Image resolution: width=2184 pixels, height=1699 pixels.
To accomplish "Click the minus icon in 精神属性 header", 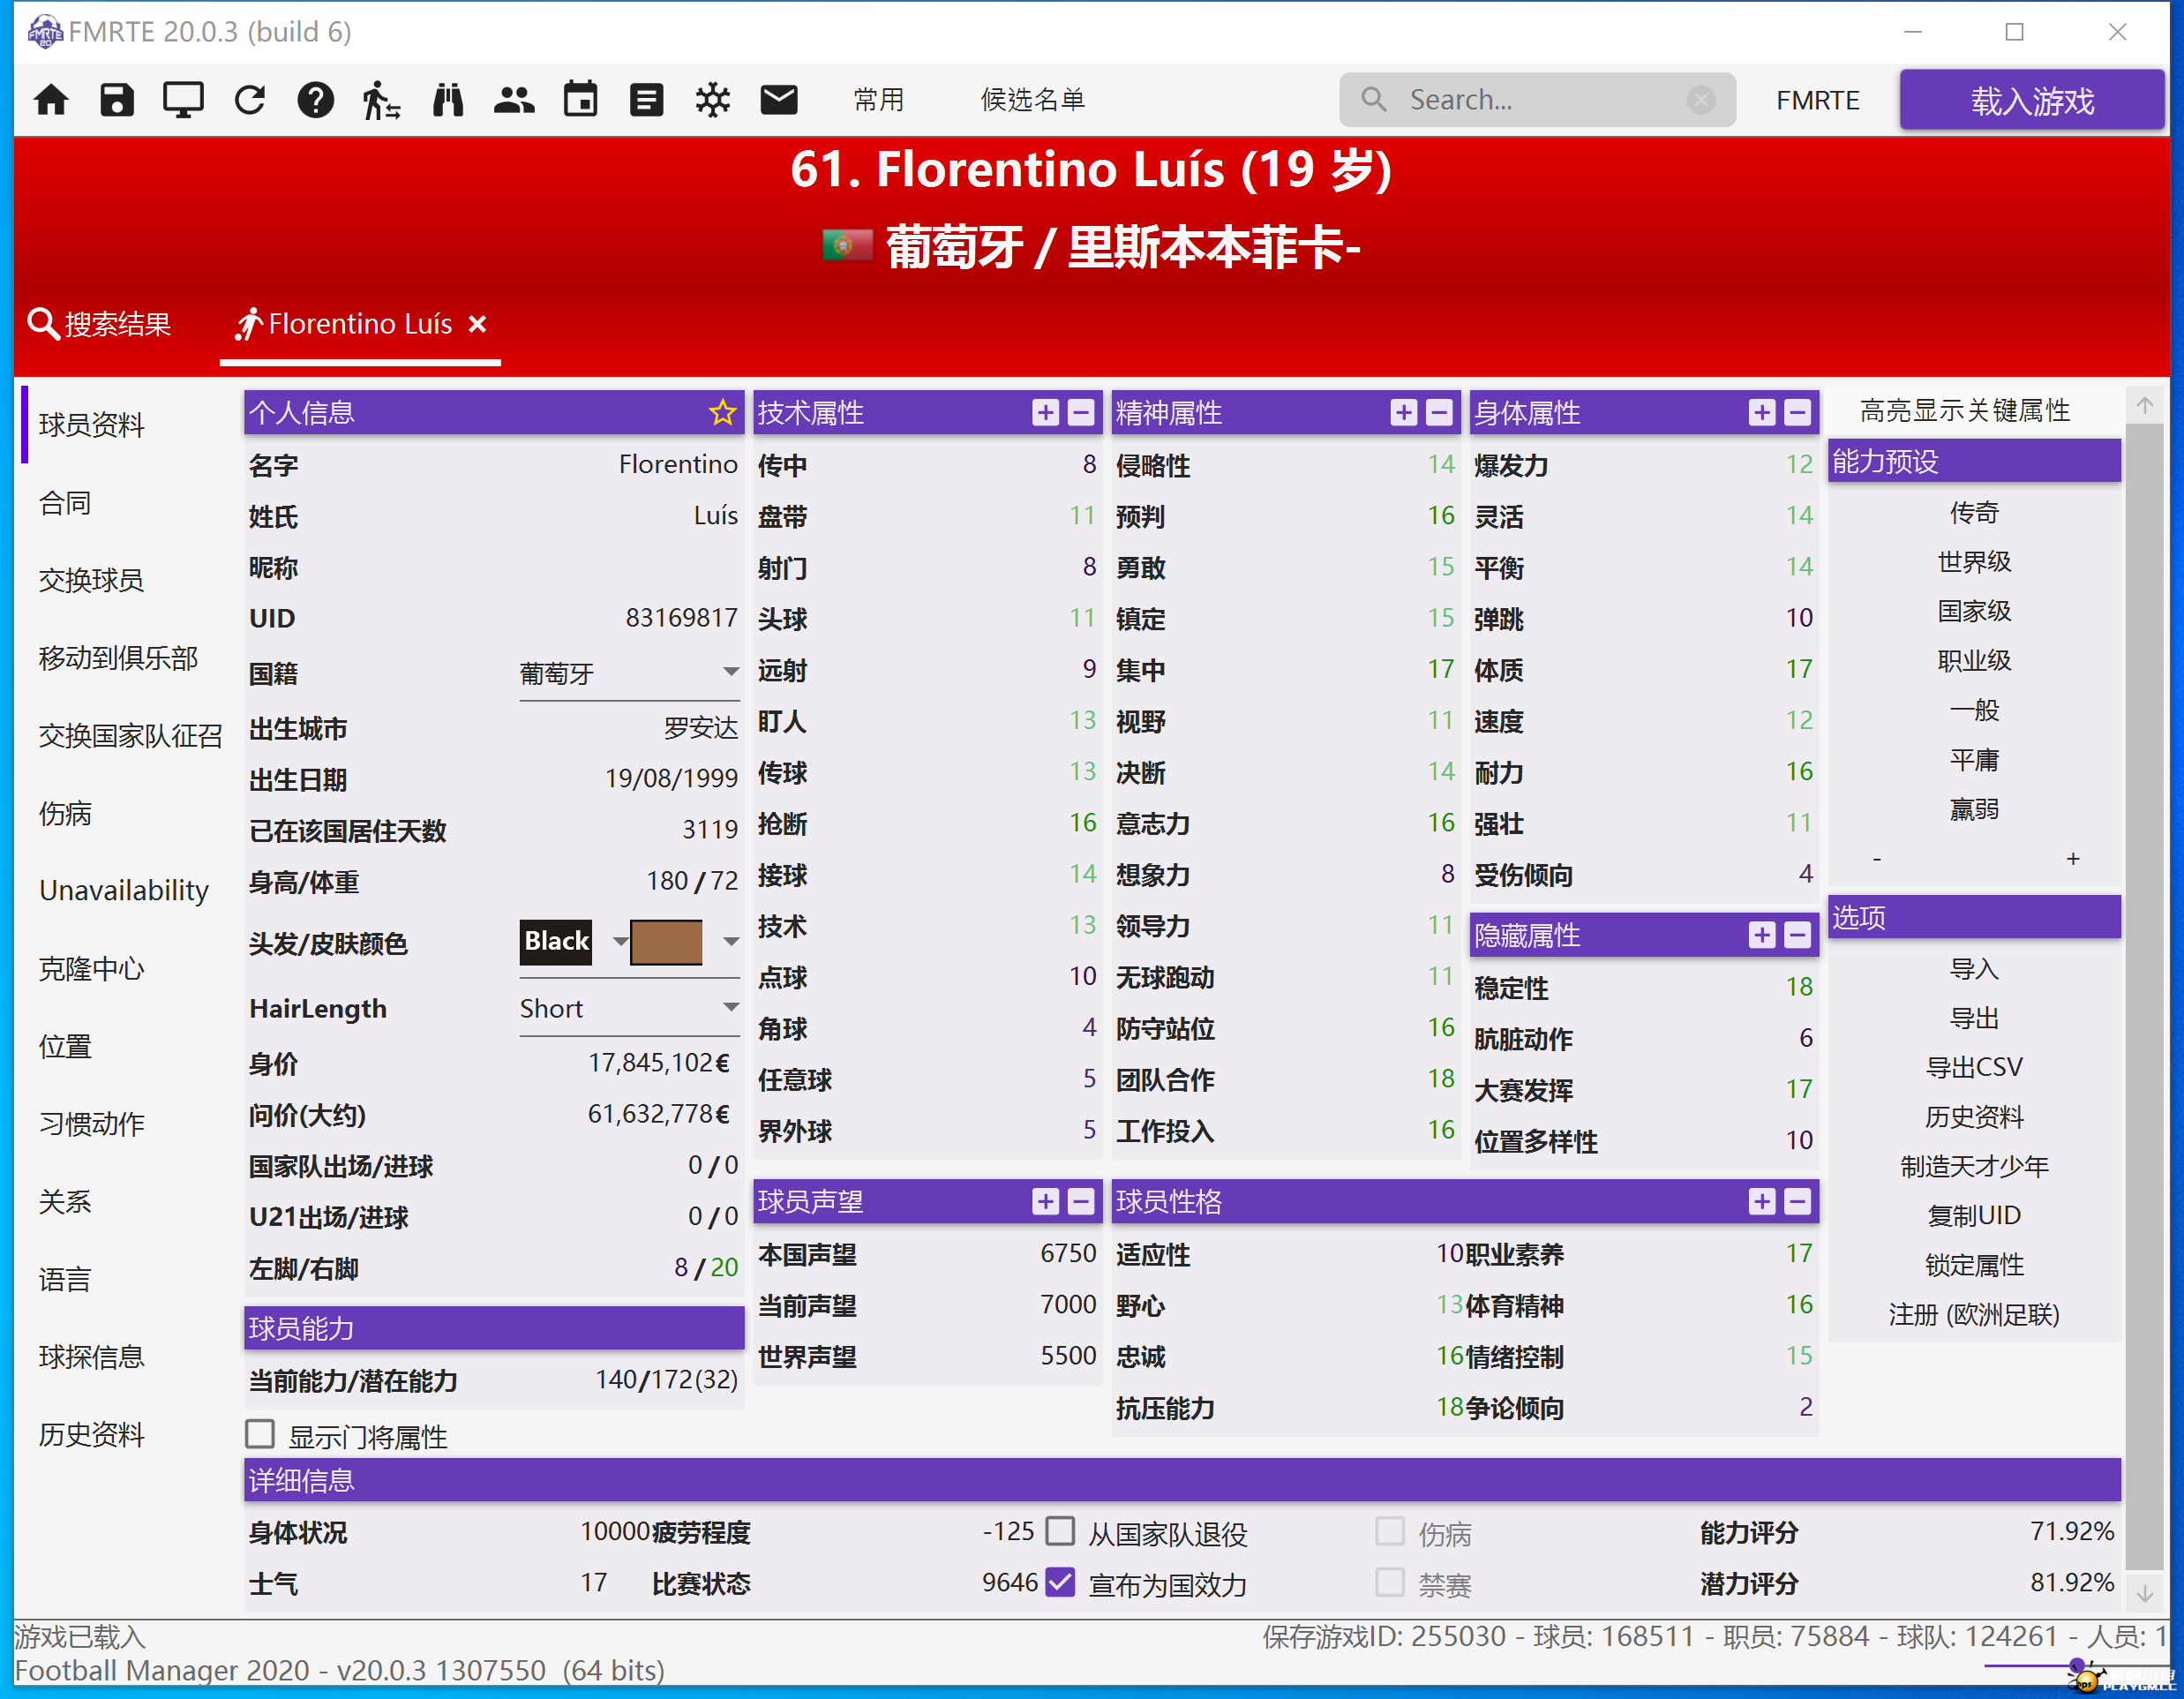I will [1439, 412].
